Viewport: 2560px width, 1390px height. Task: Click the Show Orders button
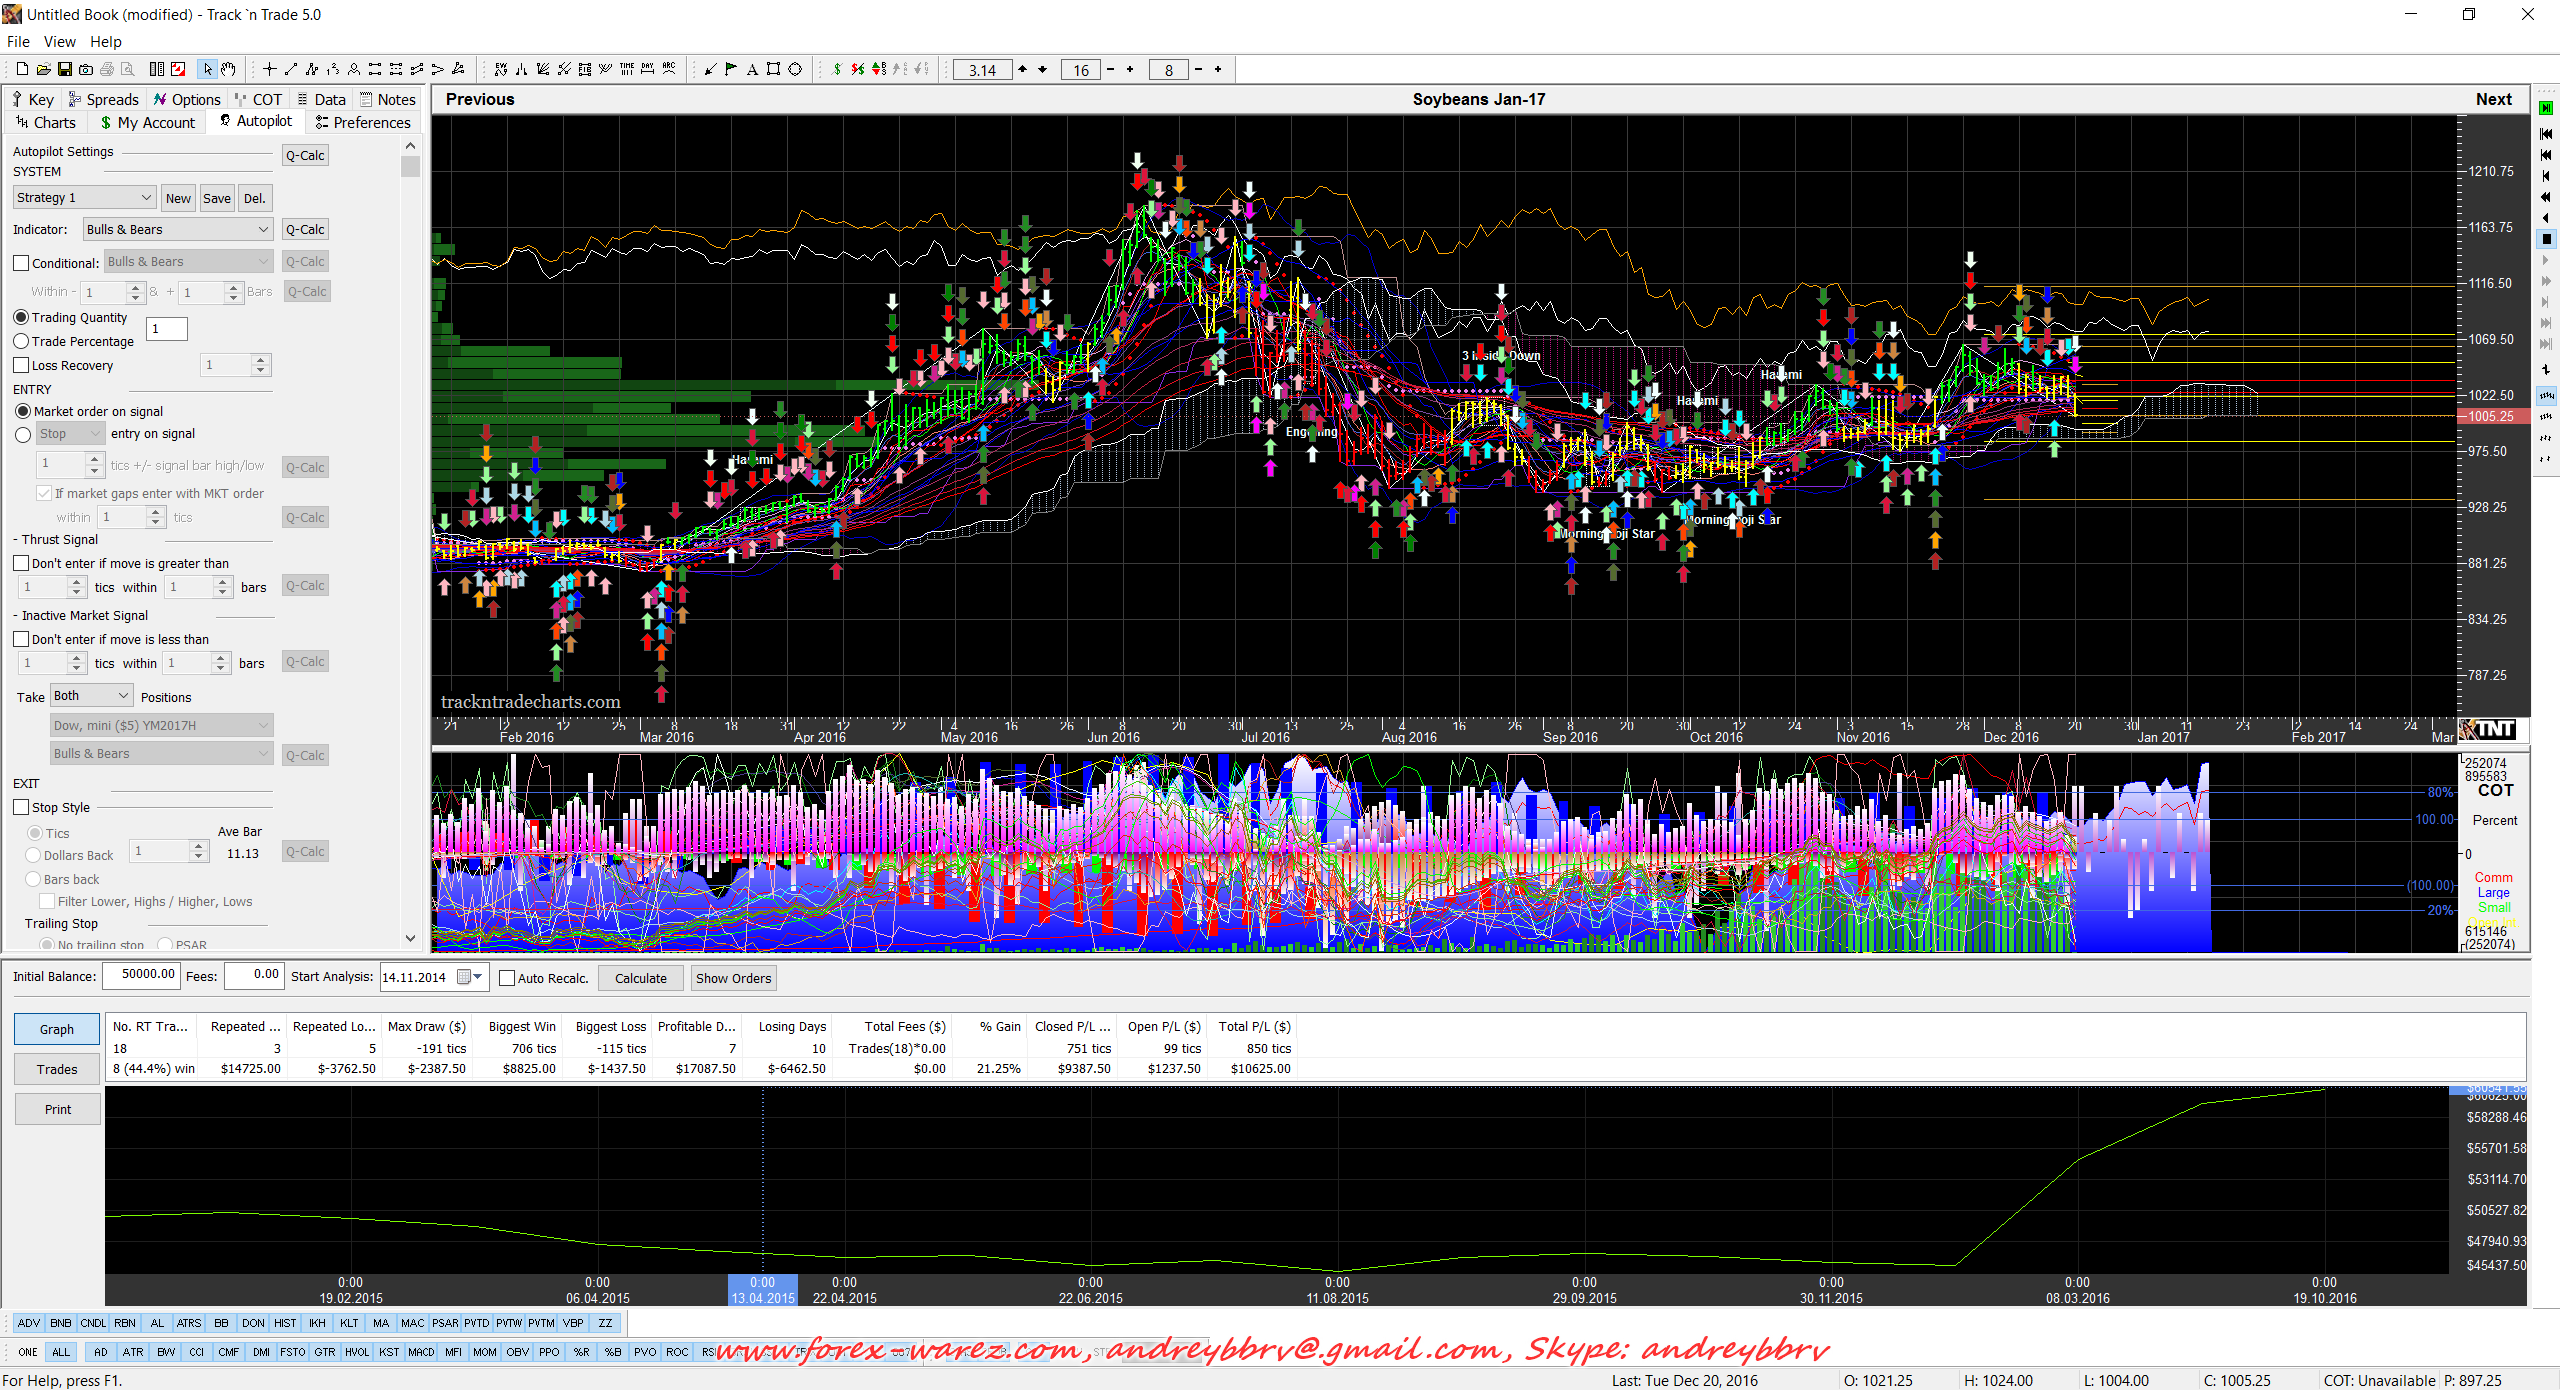(733, 978)
